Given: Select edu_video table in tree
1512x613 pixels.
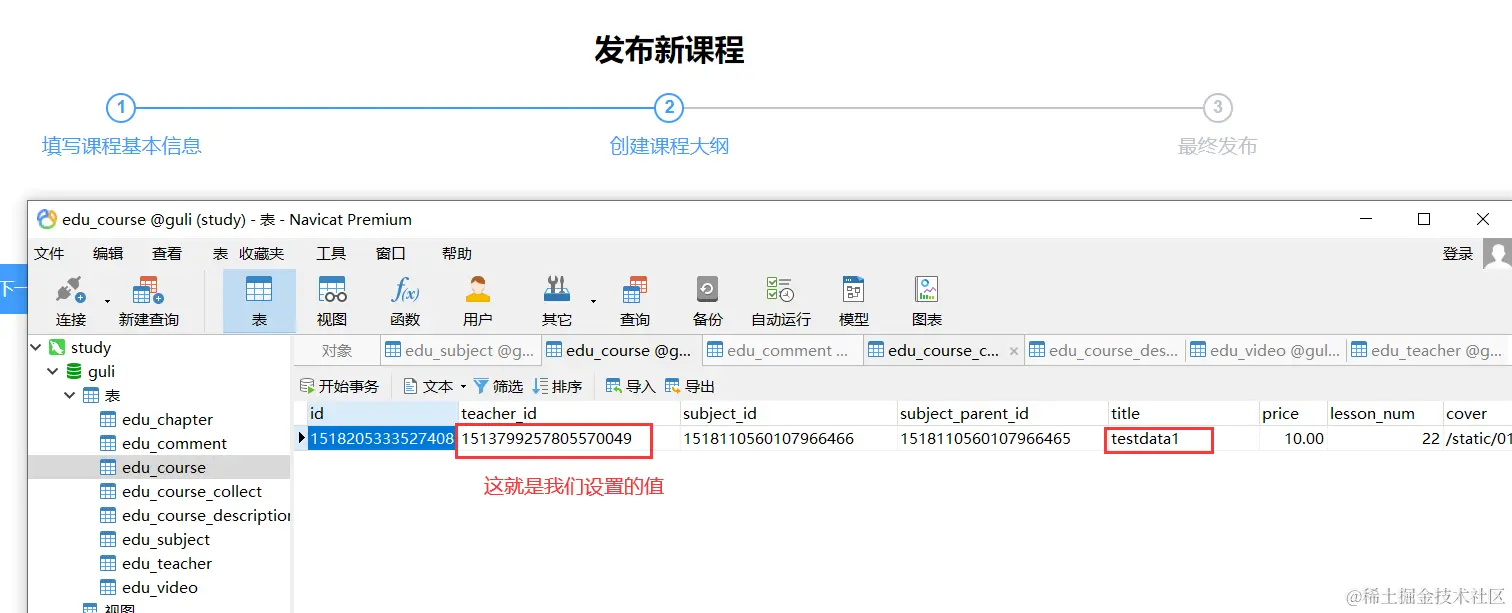Looking at the screenshot, I should point(149,587).
